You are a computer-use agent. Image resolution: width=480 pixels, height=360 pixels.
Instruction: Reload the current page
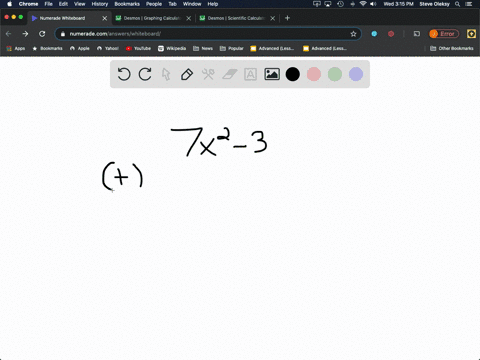tap(42, 34)
